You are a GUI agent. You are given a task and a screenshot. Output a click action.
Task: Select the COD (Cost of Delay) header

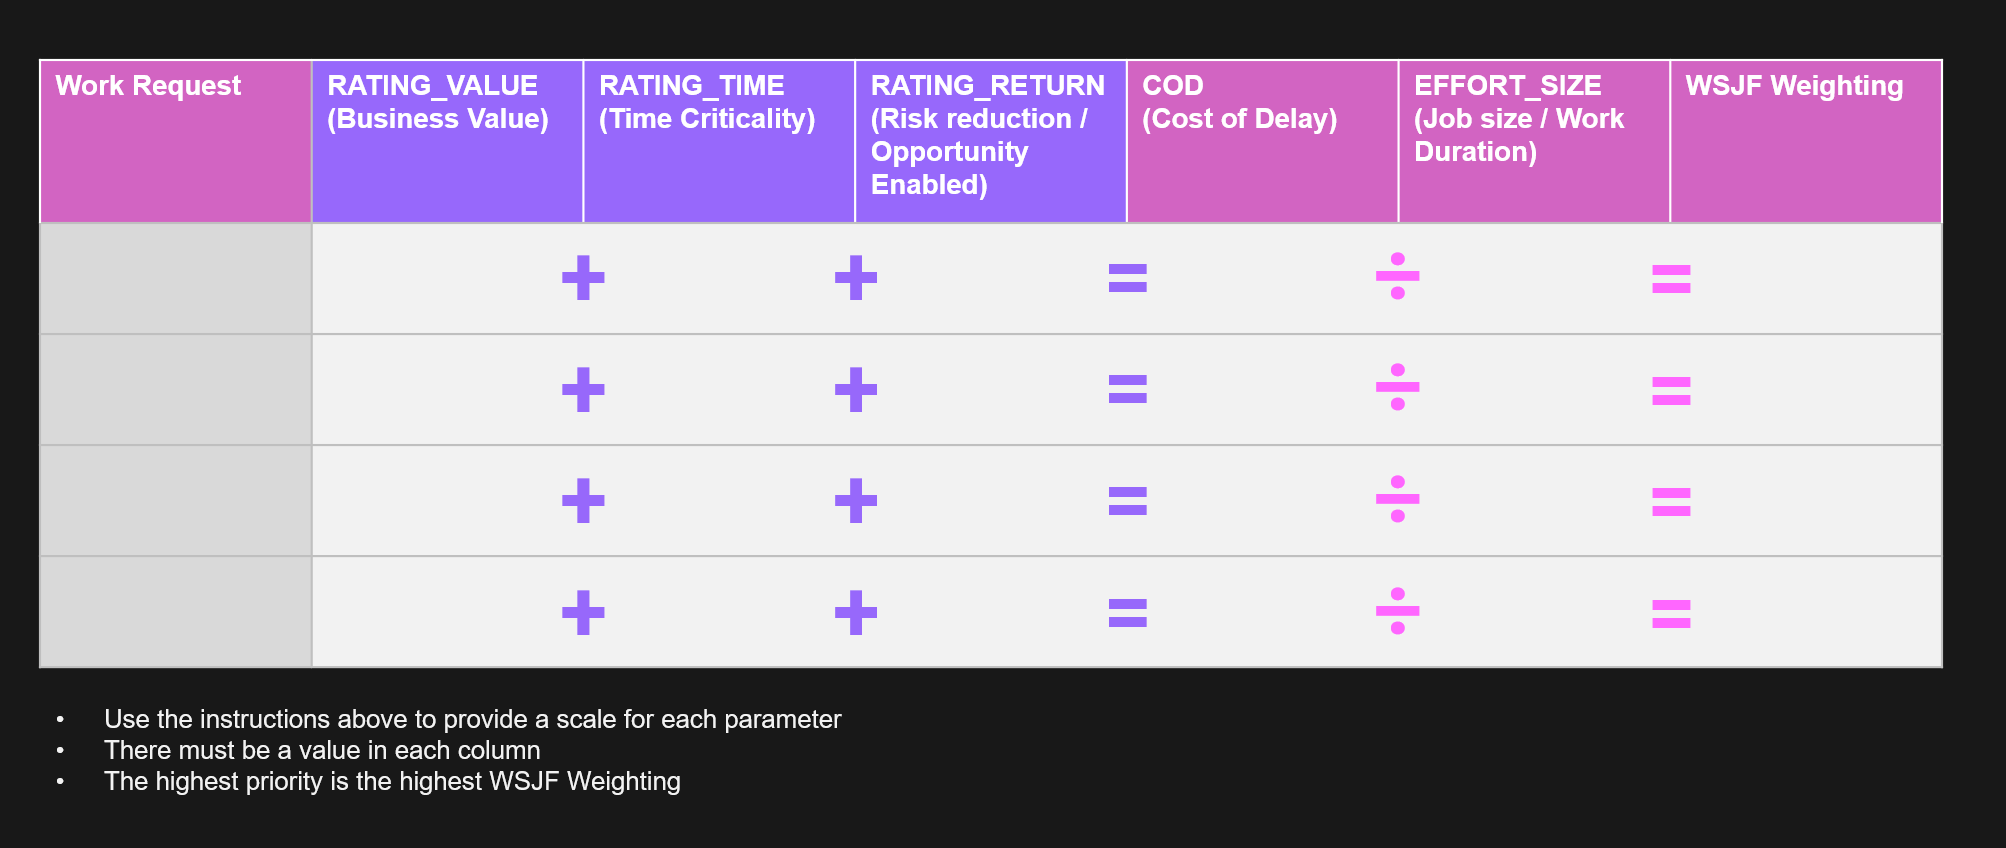(x=1262, y=141)
